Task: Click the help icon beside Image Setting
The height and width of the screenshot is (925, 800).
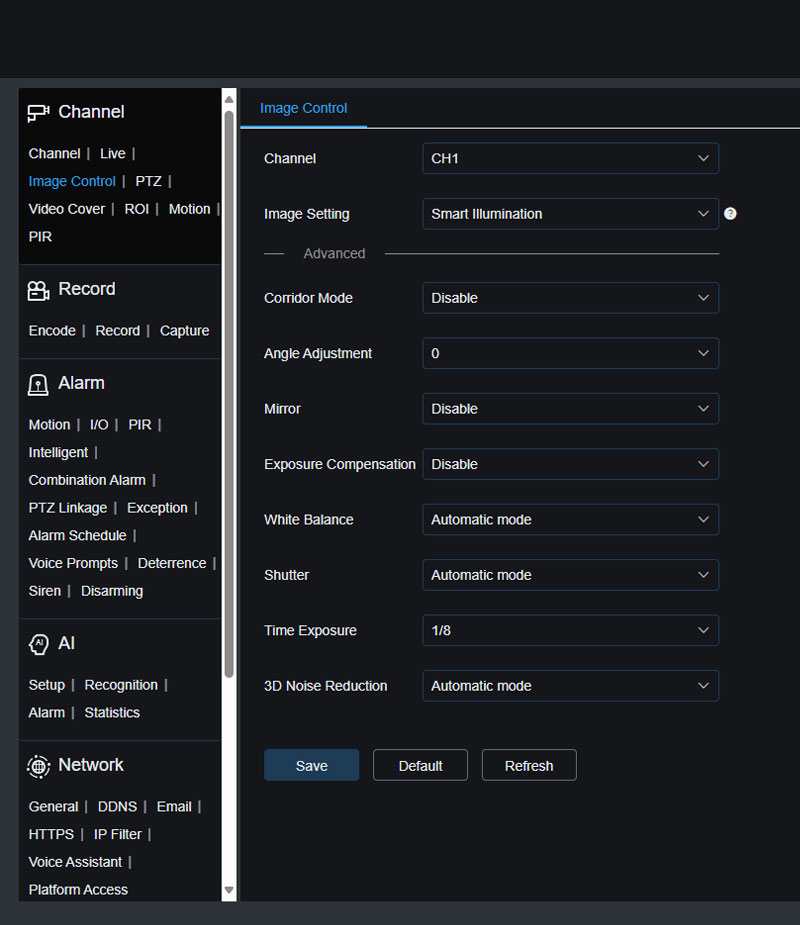Action: coord(730,214)
